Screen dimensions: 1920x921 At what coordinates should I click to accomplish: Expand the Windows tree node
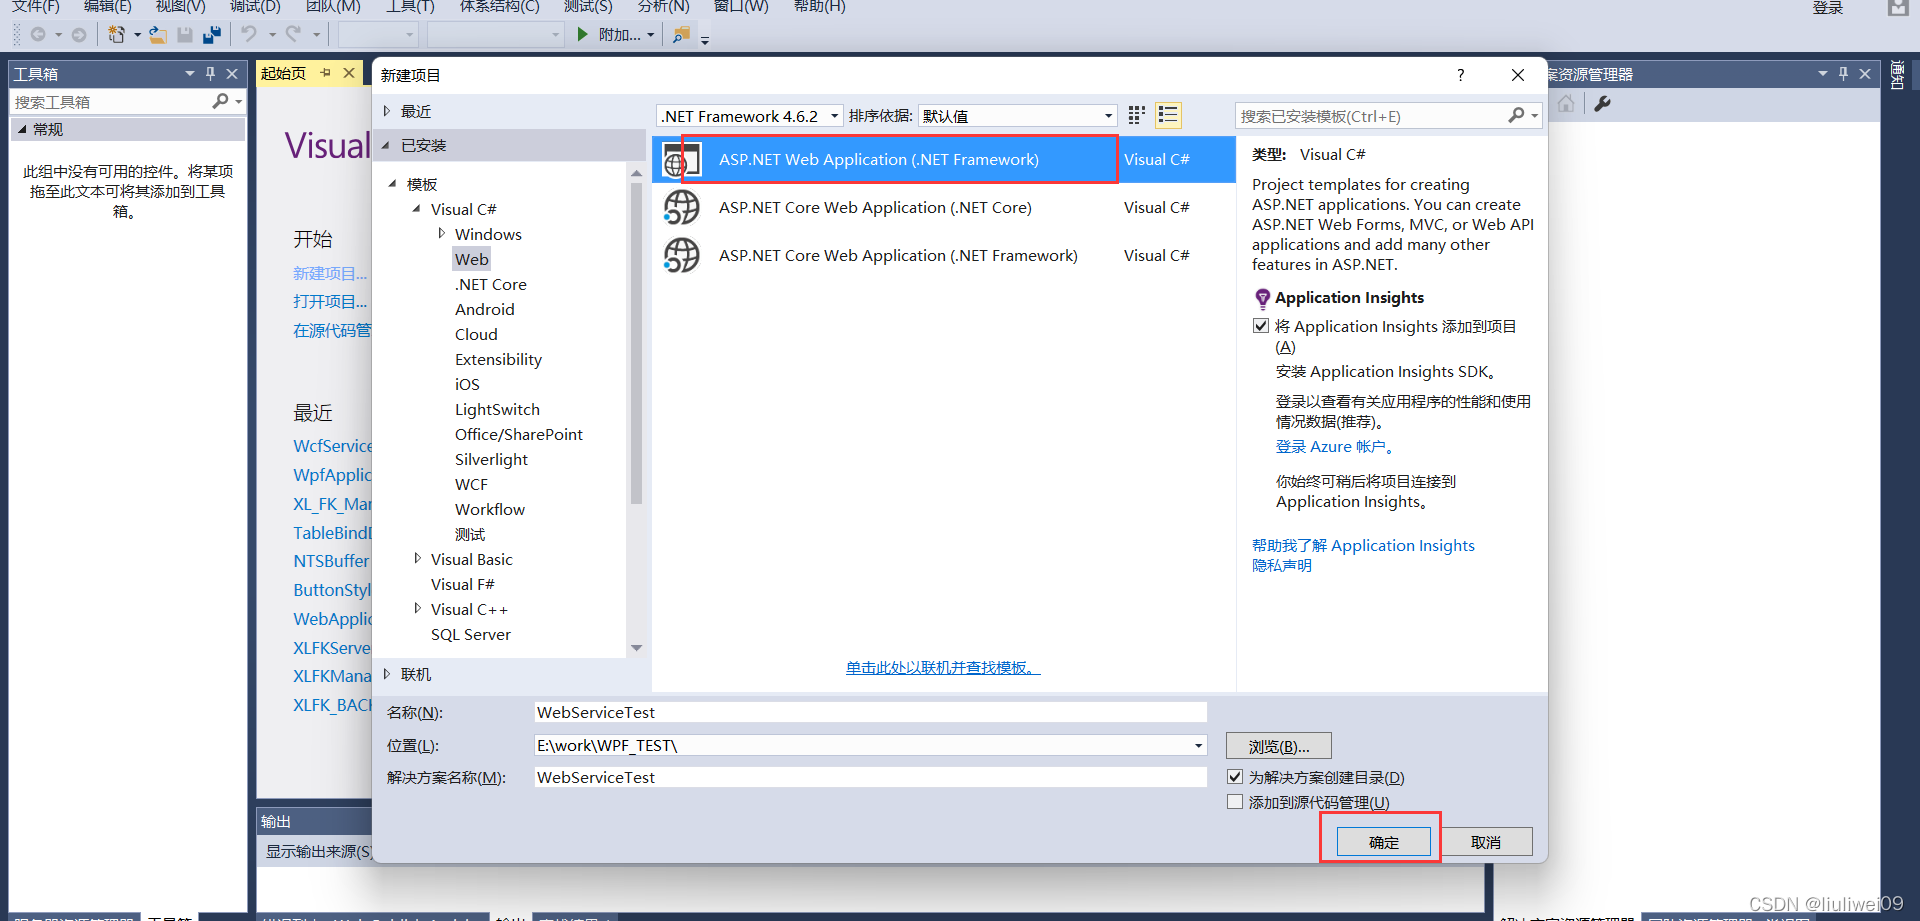point(441,234)
